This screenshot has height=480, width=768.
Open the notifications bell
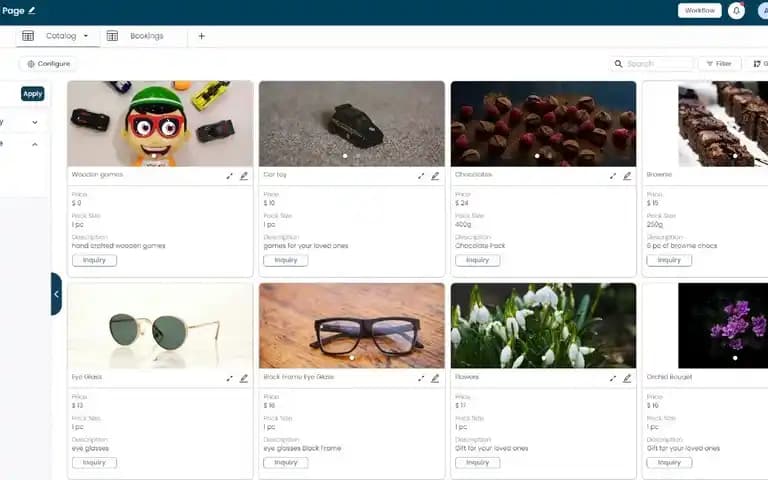point(736,10)
